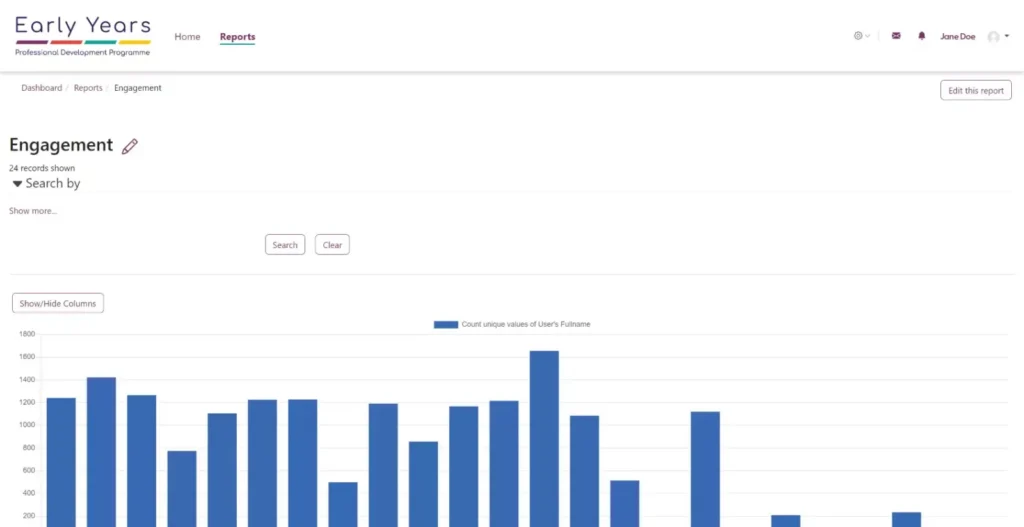Click pencil icon beside Engagement title
Screen dimensions: 1024x527
tap(129, 147)
